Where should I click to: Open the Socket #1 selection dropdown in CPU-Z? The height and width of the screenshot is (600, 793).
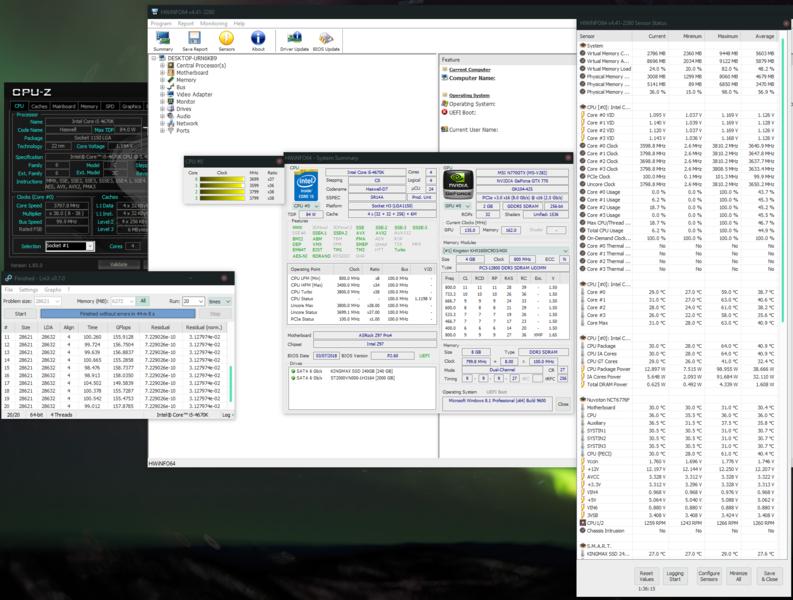[x=70, y=246]
